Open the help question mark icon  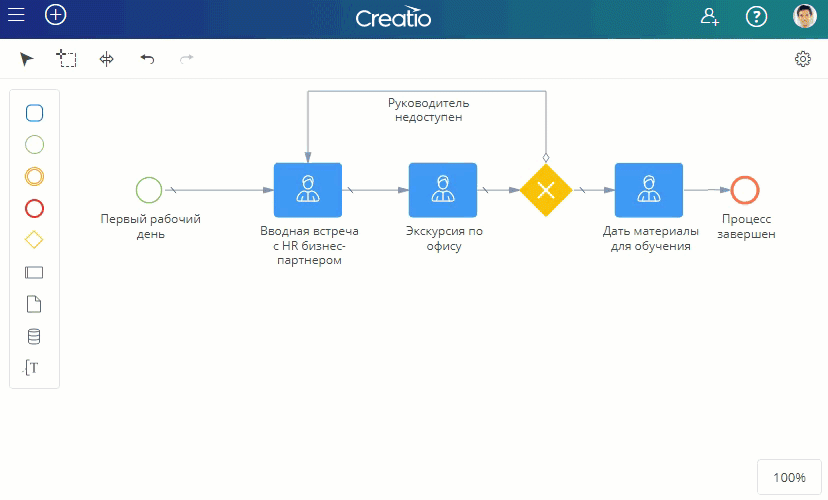click(x=756, y=17)
